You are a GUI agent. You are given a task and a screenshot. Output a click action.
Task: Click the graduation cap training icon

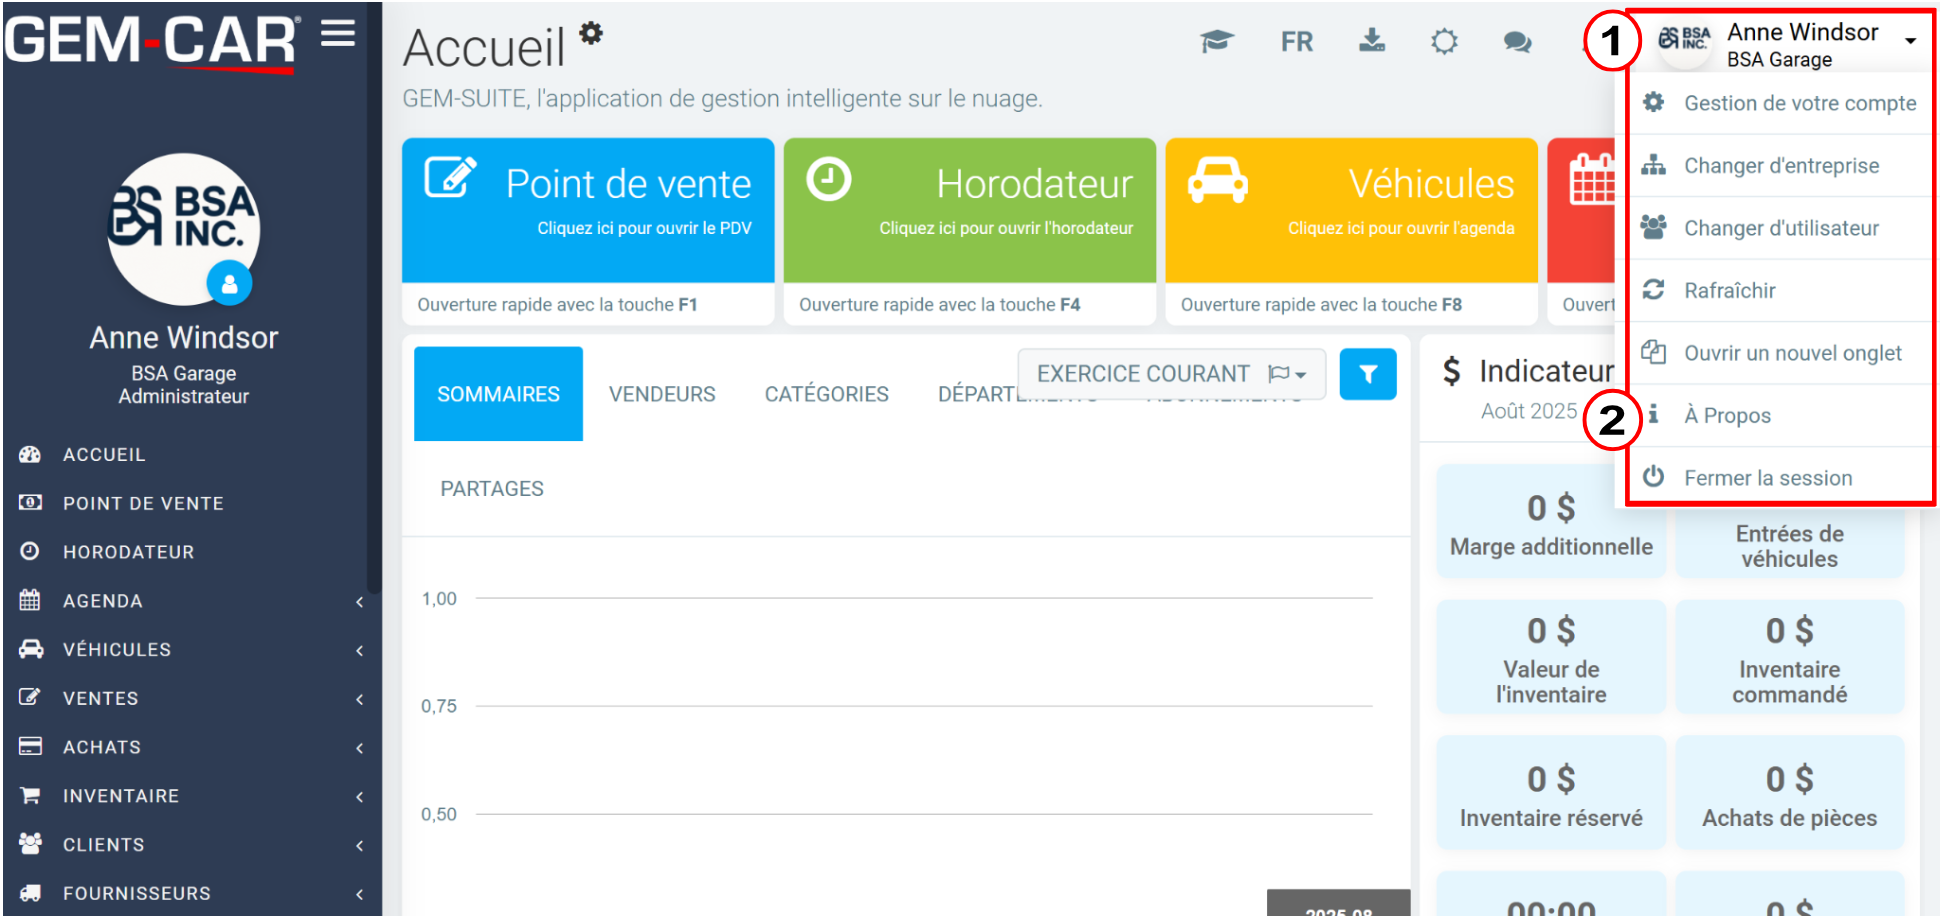1216,41
